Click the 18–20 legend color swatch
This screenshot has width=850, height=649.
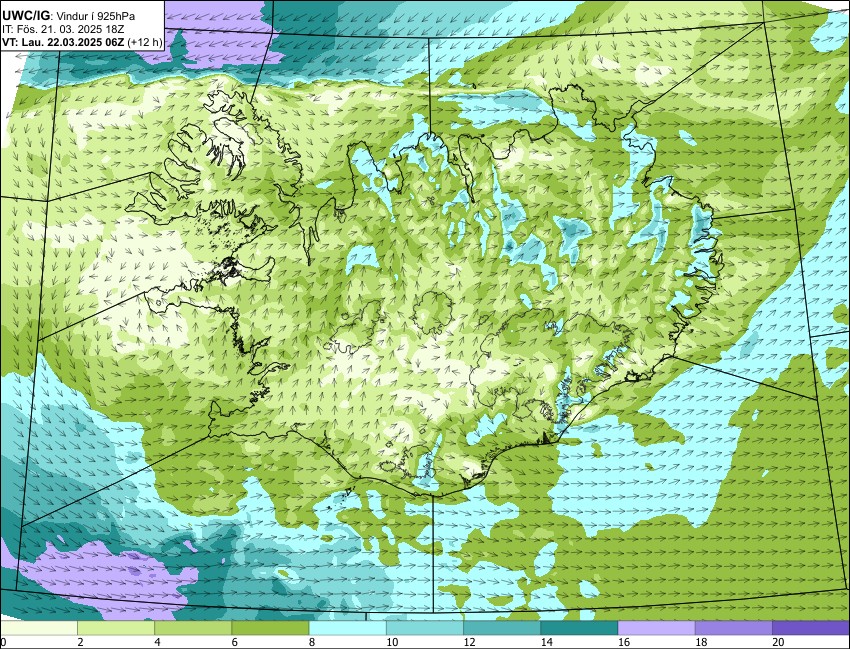pos(733,628)
